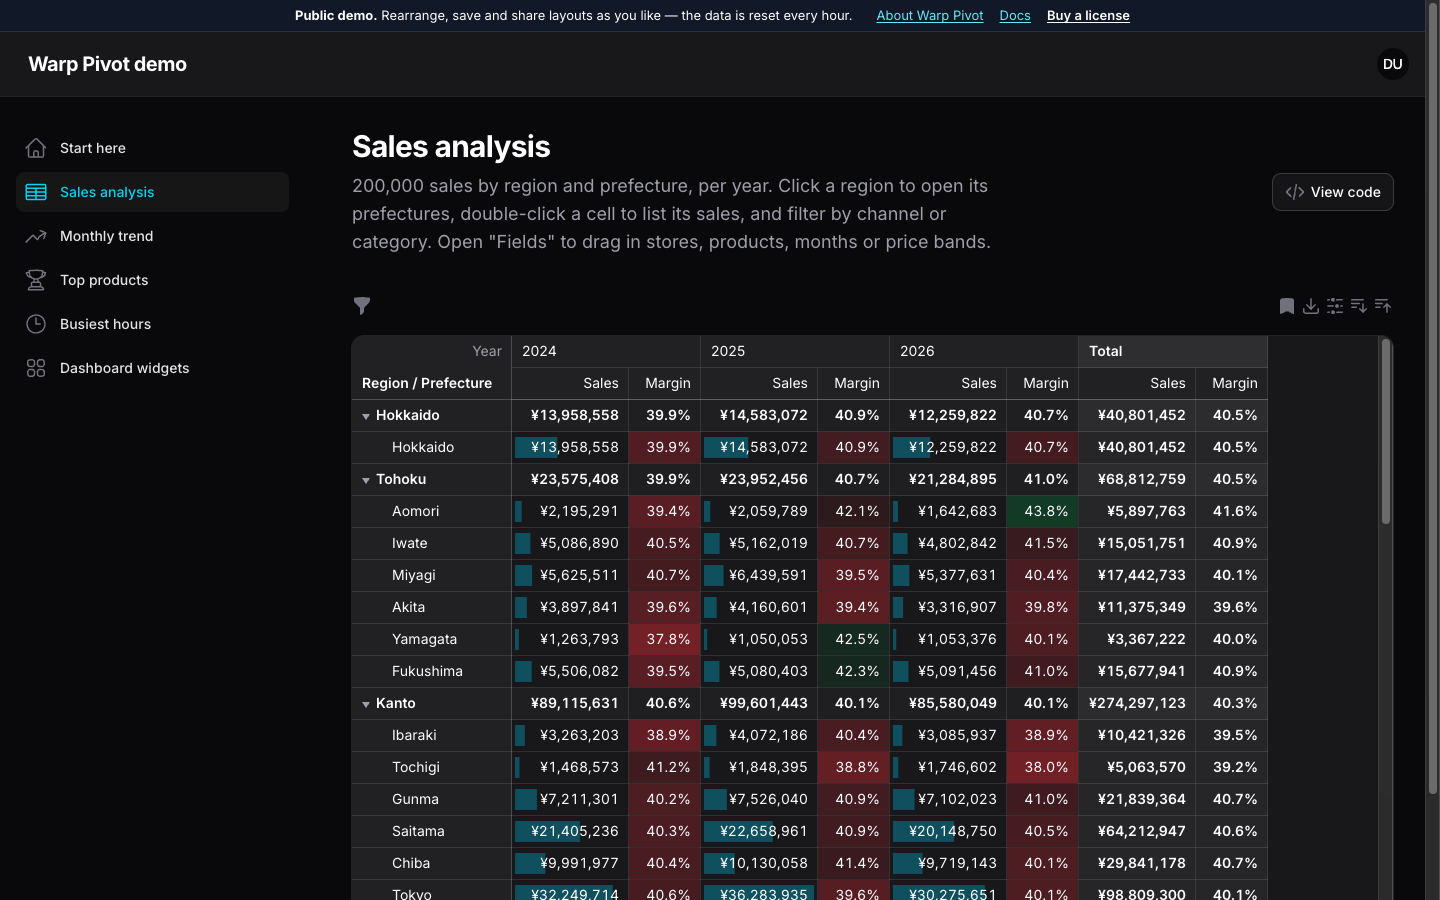
Task: Click the bookmark icon to save layout
Action: click(1287, 306)
